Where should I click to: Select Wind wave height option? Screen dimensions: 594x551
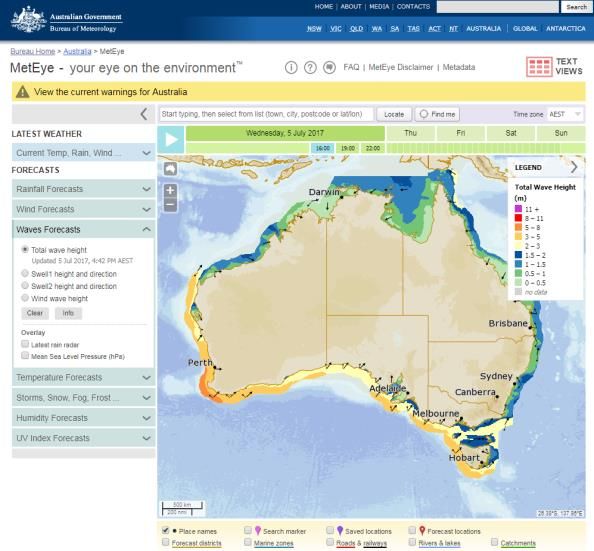point(25,298)
